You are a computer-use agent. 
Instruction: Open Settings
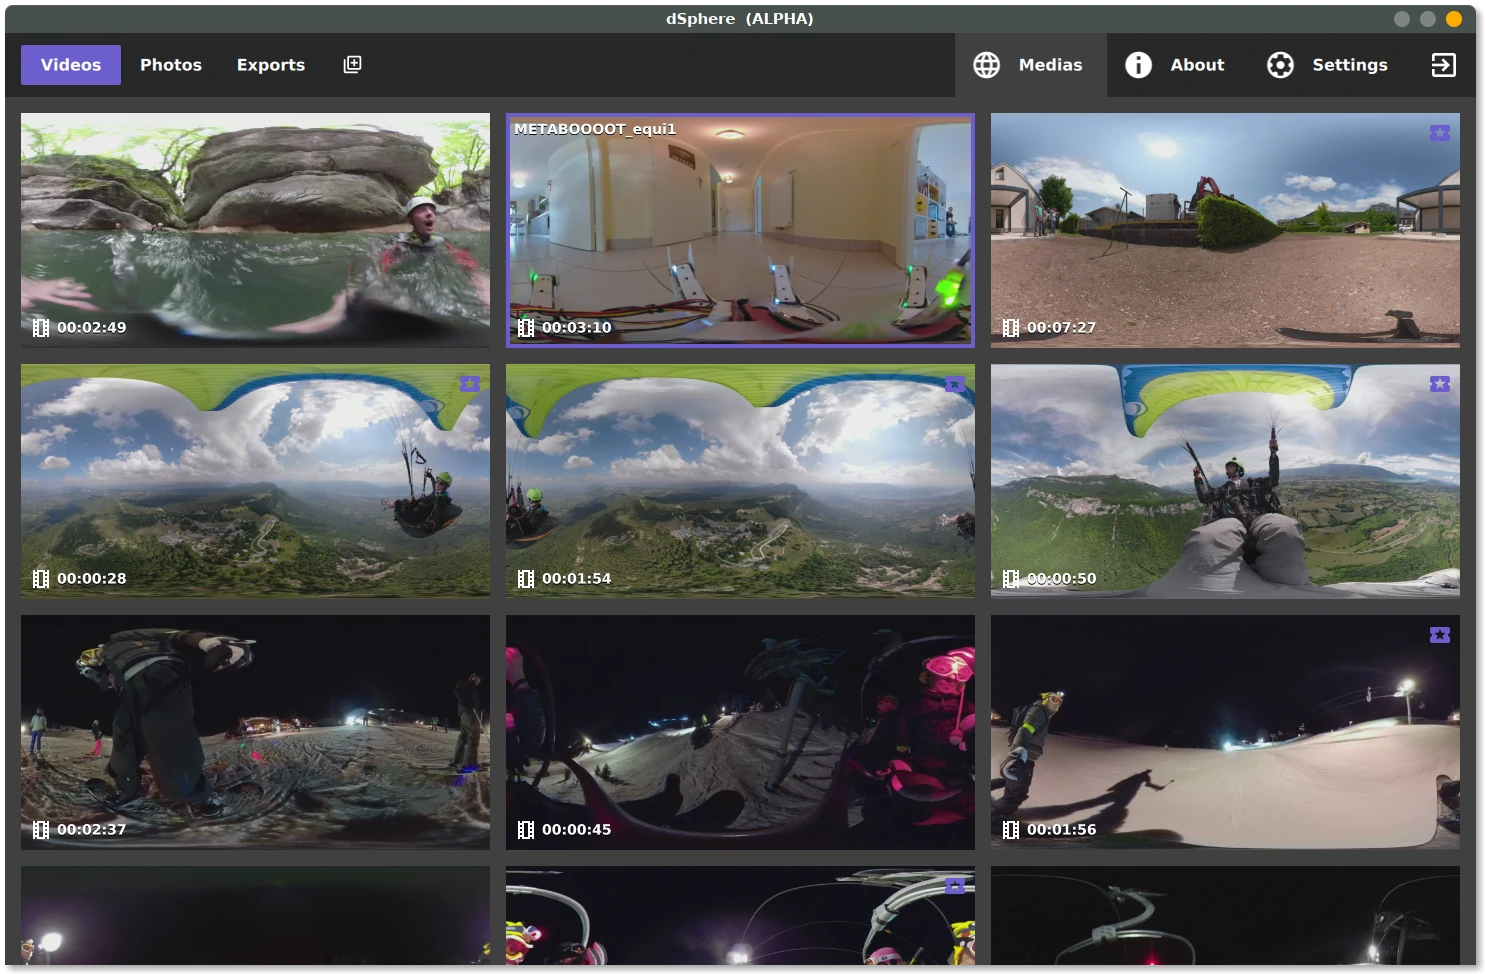coord(1328,65)
